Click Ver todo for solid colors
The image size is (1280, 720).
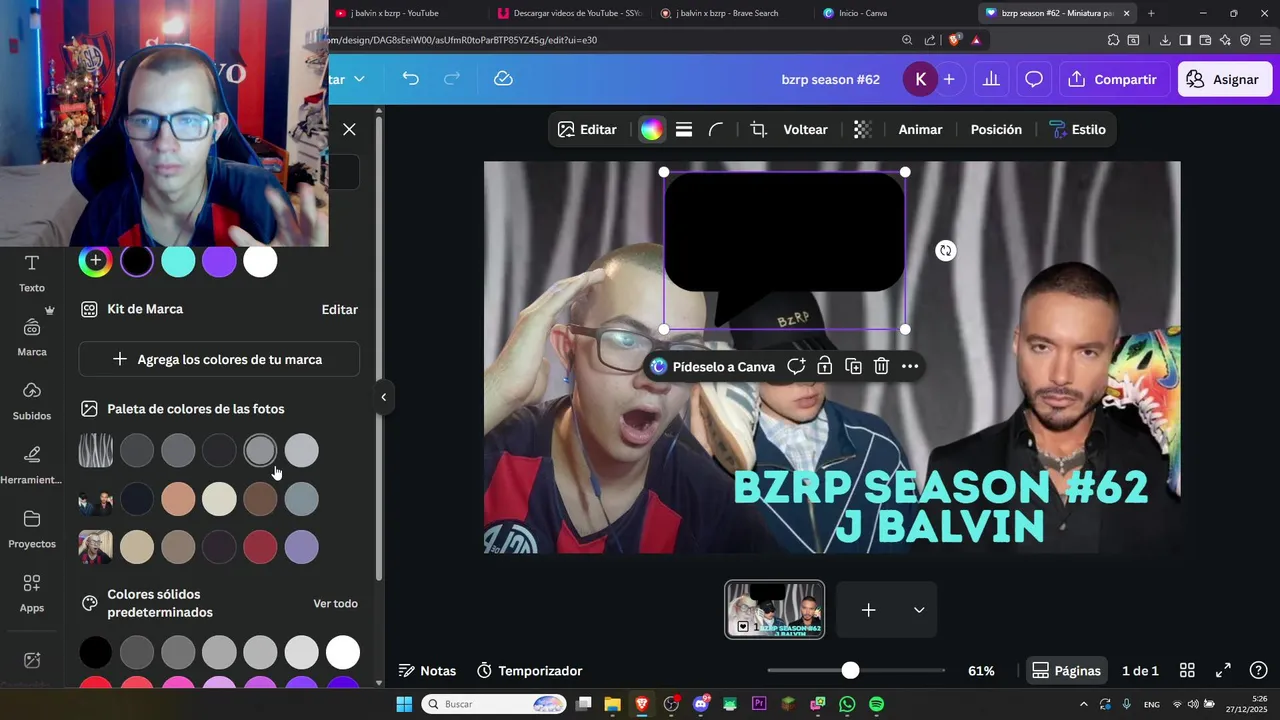335,603
